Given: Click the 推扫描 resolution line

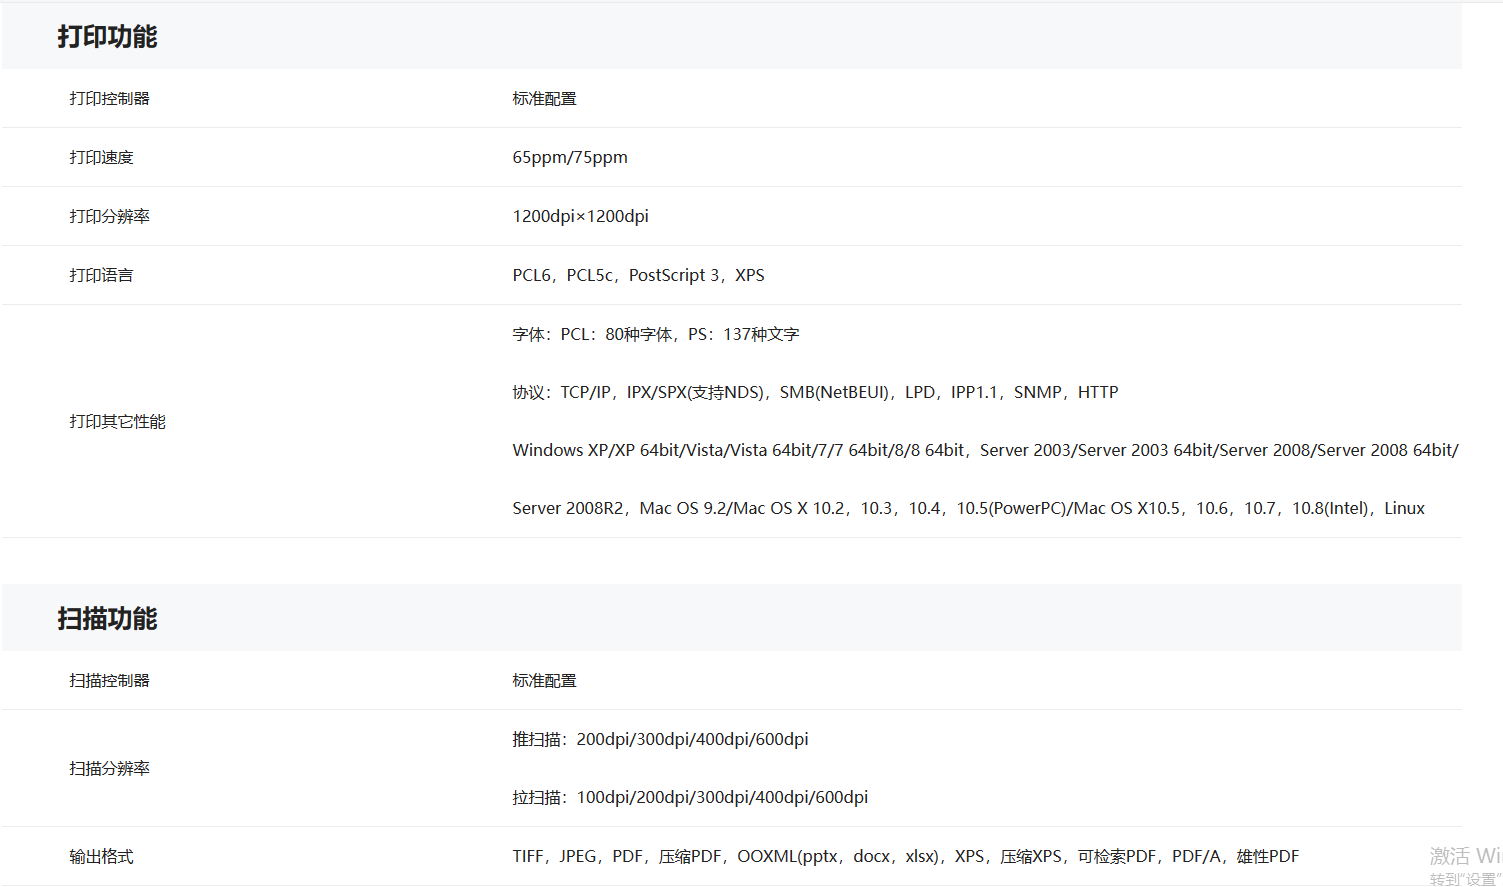Looking at the screenshot, I should coord(660,740).
